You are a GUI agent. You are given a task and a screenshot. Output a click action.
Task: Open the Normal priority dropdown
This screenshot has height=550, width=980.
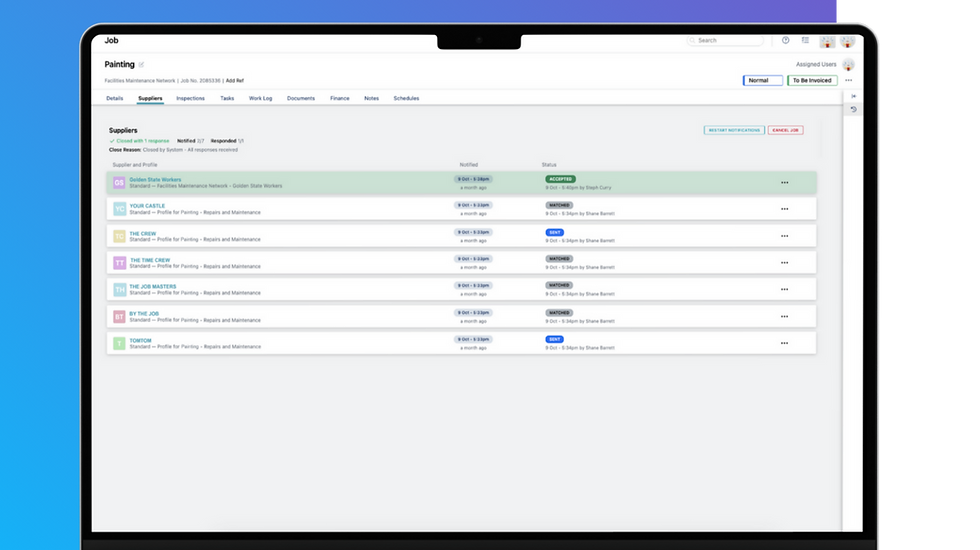pos(762,80)
